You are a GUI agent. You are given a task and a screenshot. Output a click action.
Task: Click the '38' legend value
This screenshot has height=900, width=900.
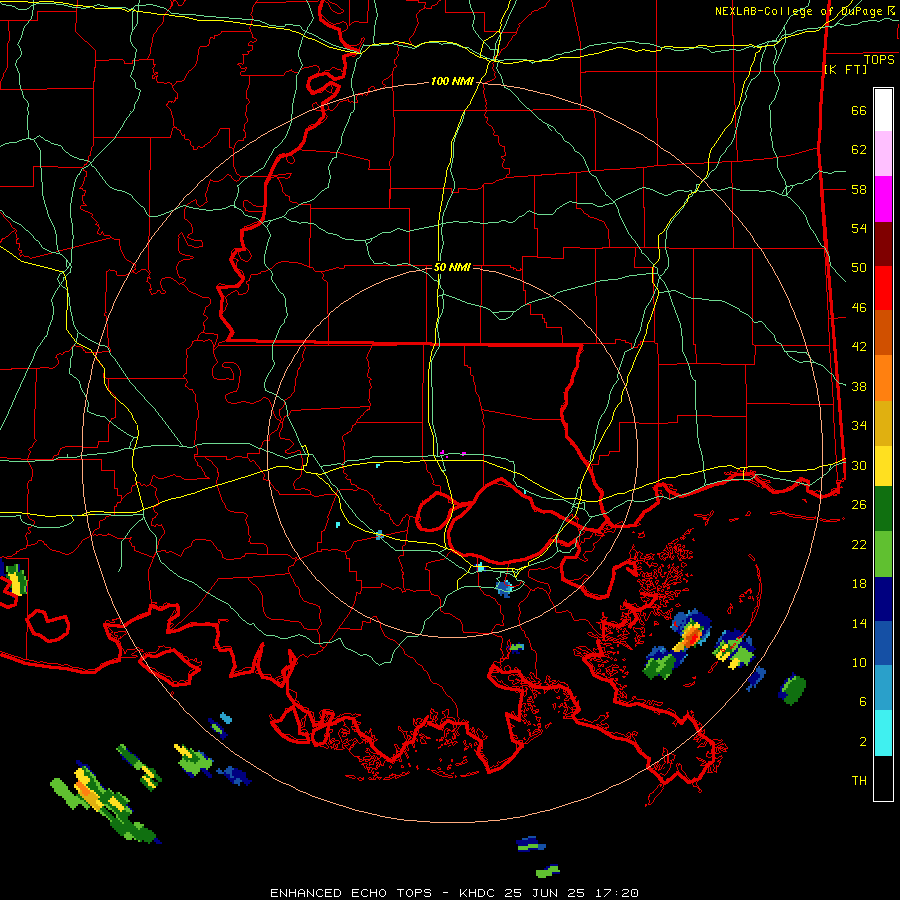(859, 386)
